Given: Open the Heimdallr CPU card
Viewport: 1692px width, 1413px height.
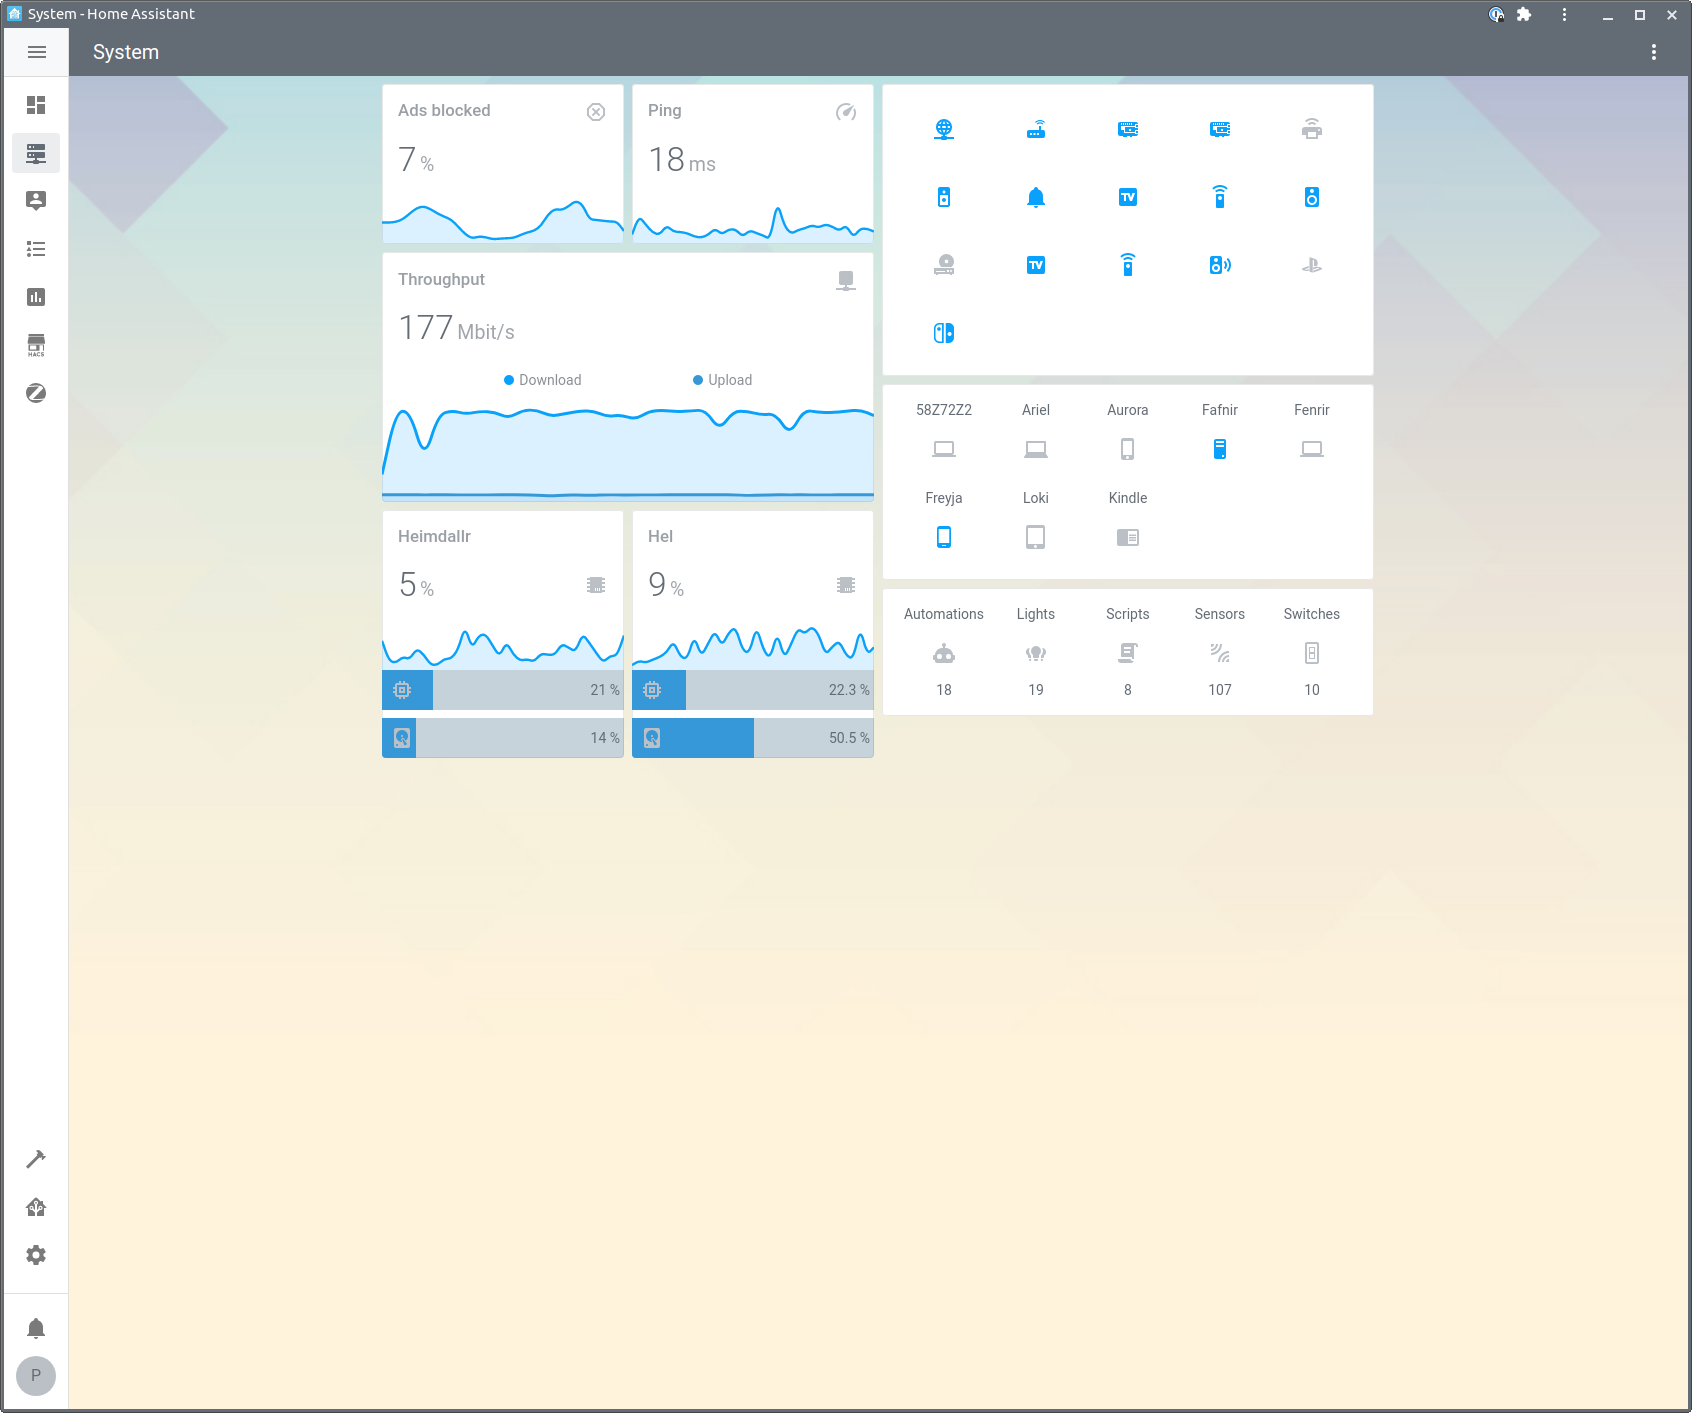Looking at the screenshot, I should coord(503,590).
